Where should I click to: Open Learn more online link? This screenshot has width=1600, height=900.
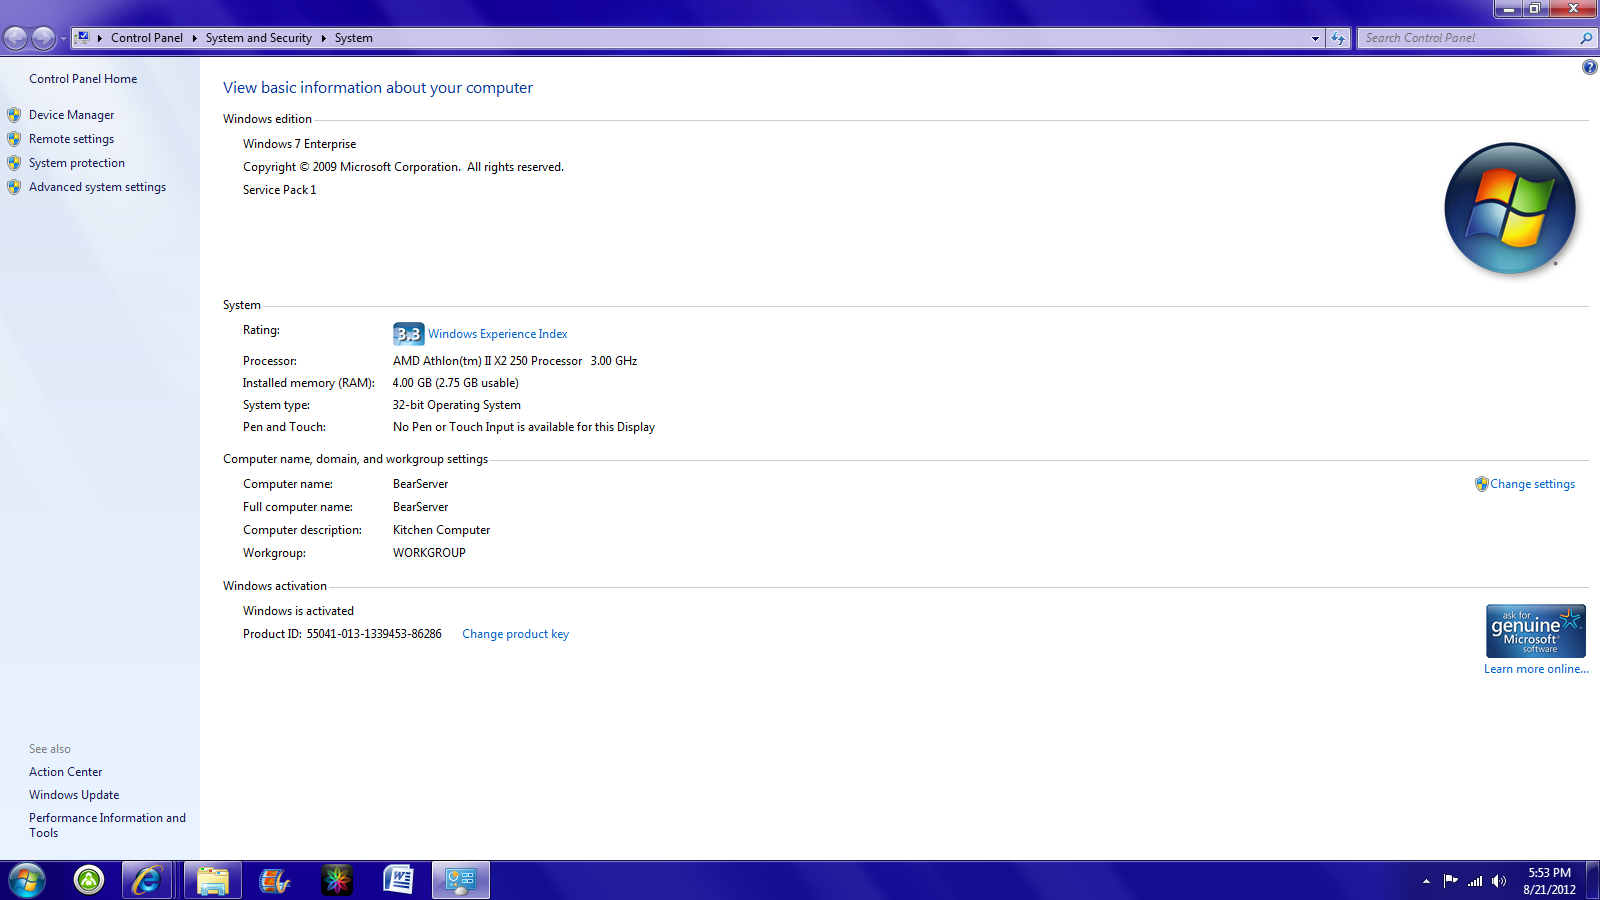click(1536, 669)
